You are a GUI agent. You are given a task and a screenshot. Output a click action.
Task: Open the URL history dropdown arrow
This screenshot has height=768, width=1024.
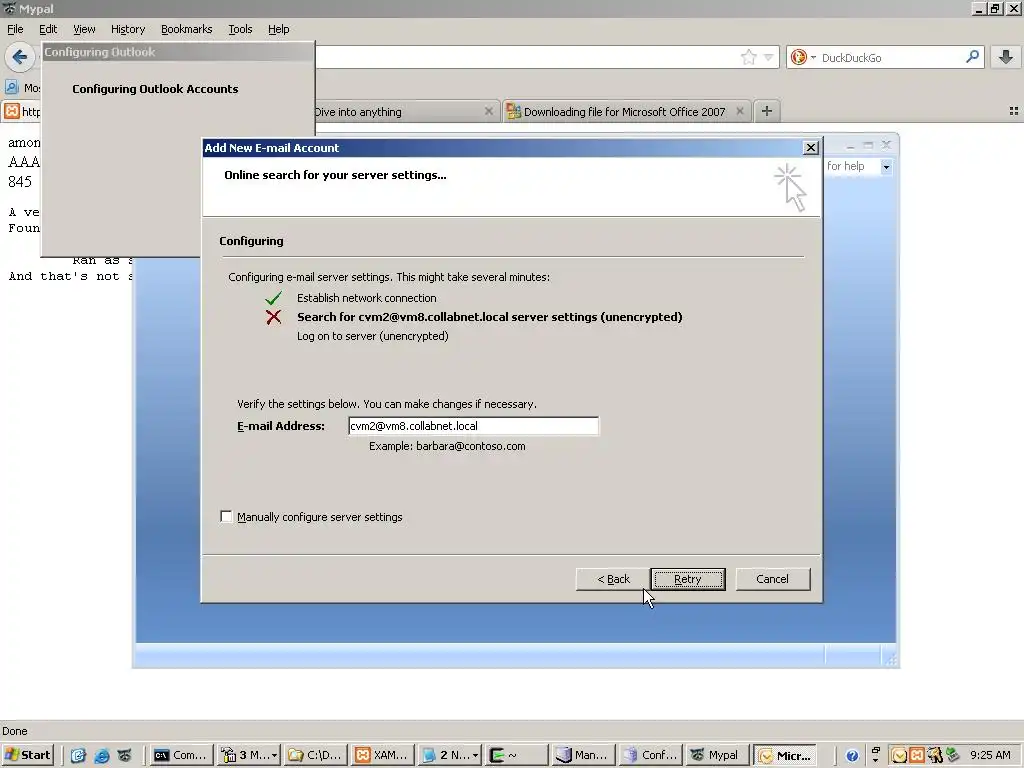[x=769, y=57]
